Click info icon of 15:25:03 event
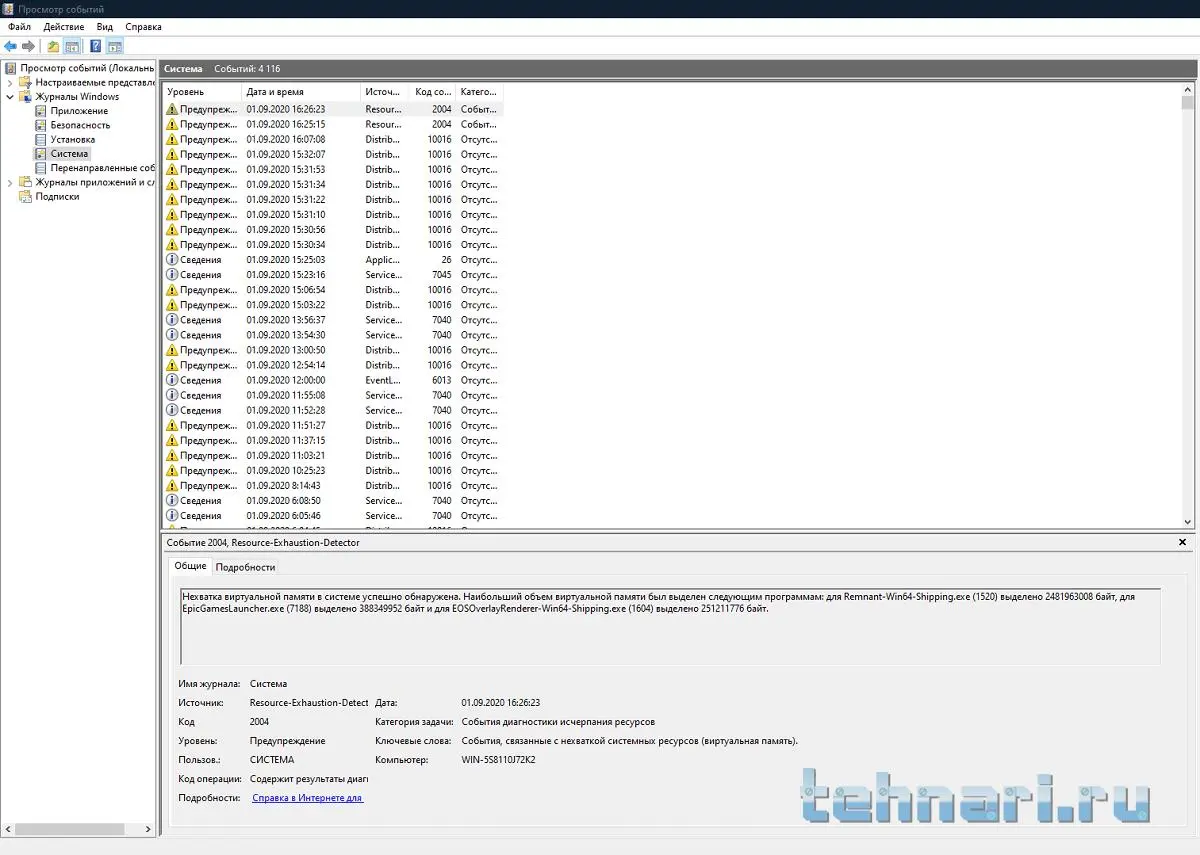1200x855 pixels. pos(172,260)
